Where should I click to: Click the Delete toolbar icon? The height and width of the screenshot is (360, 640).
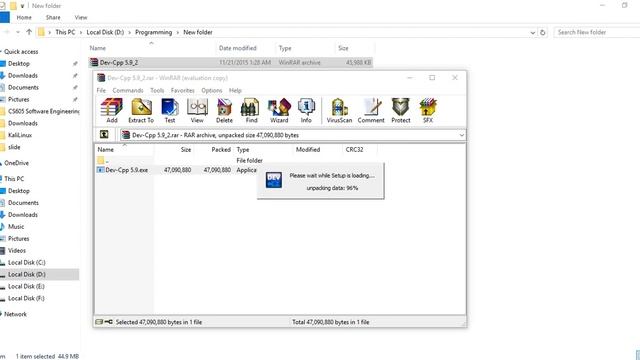click(x=224, y=111)
